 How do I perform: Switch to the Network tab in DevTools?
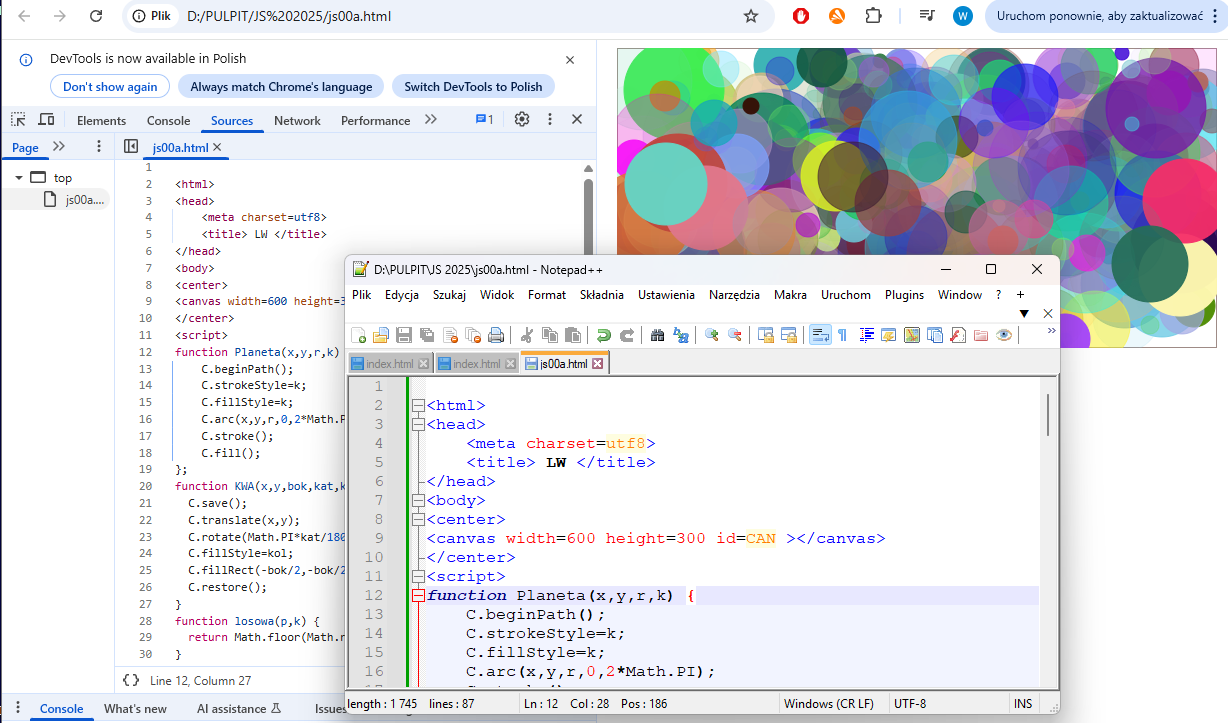pyautogui.click(x=297, y=120)
